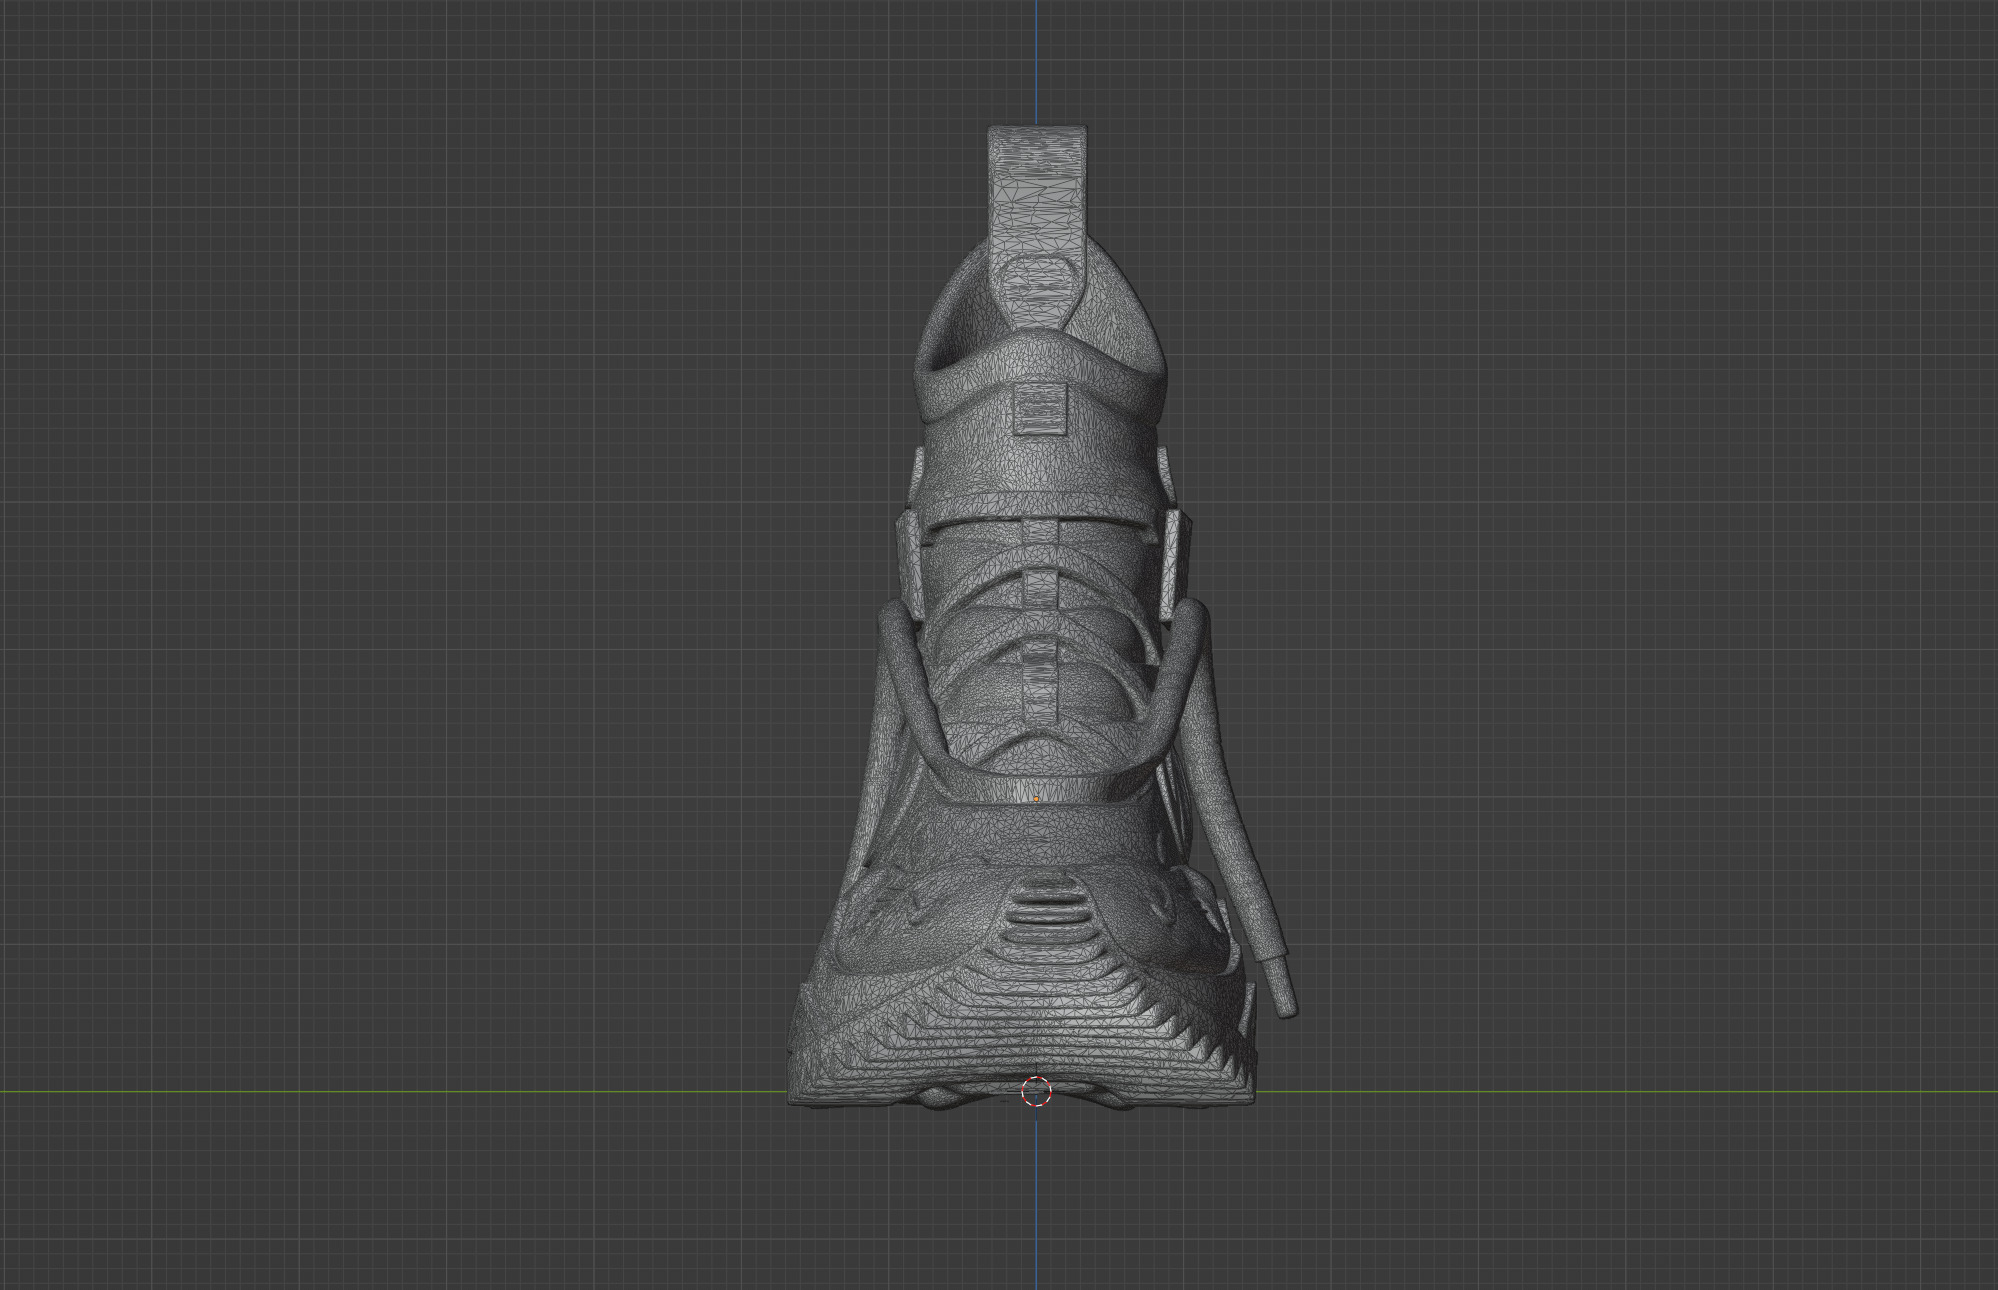Click the red-white 3D cursor circle
Screen dimensions: 1998x1290
1036,1092
